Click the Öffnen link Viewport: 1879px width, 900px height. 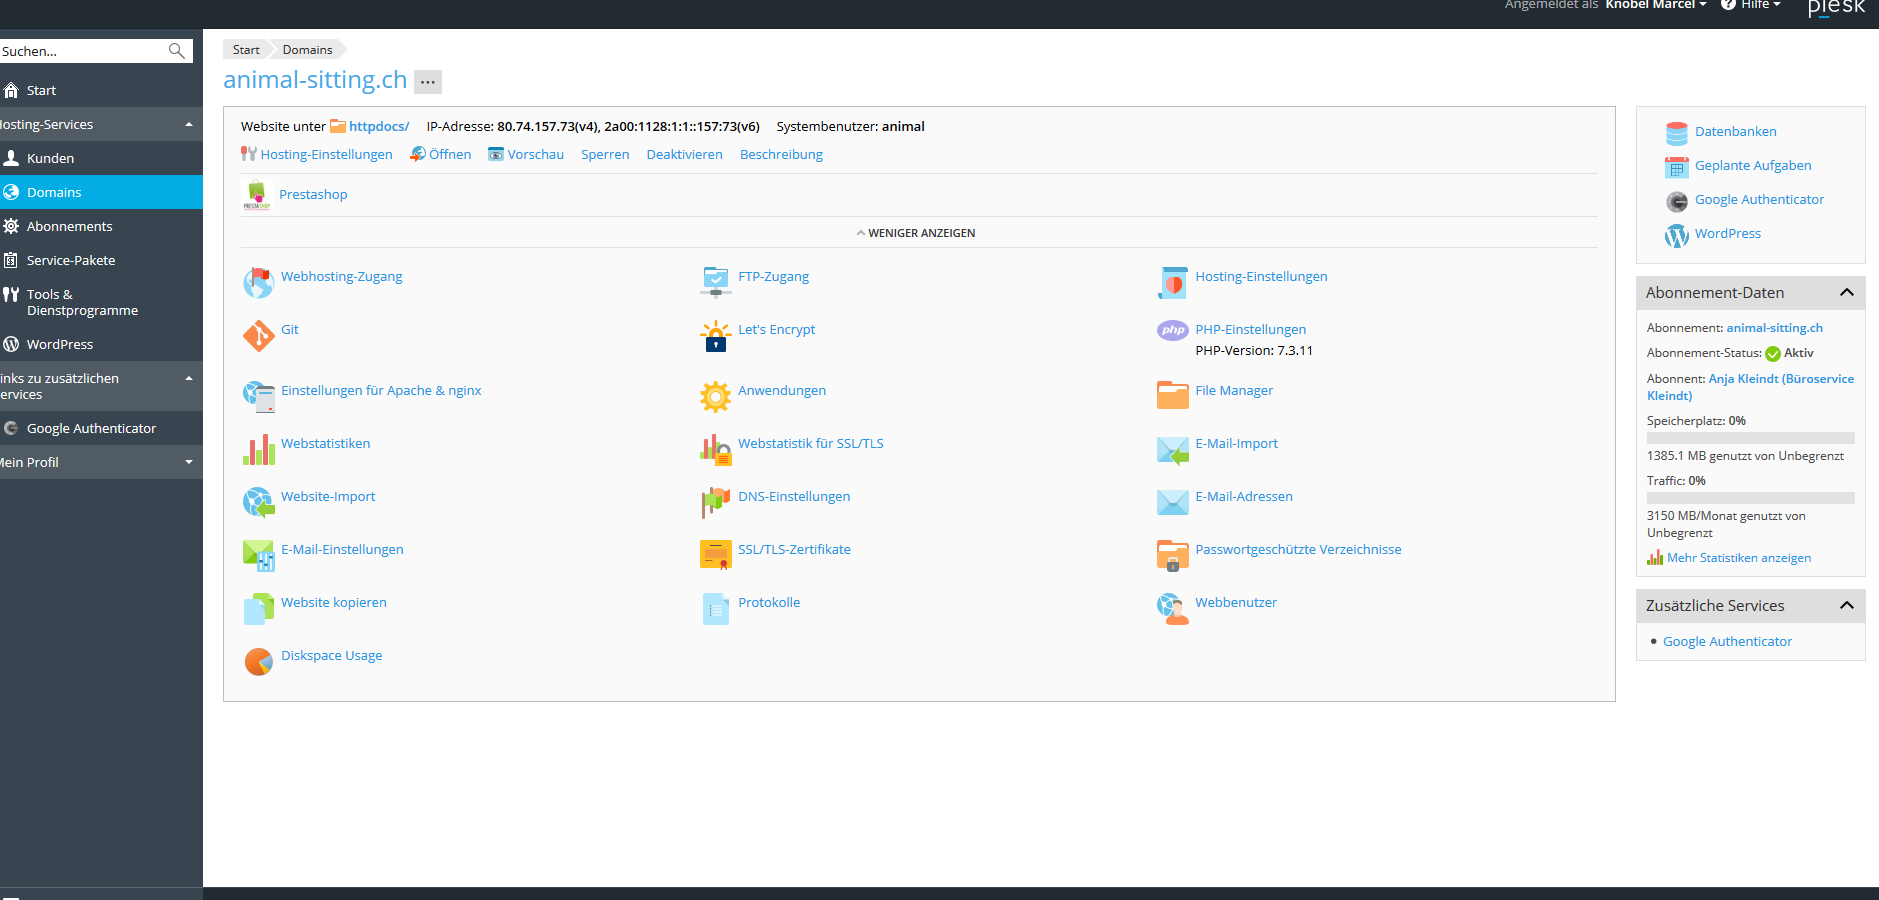click(450, 155)
